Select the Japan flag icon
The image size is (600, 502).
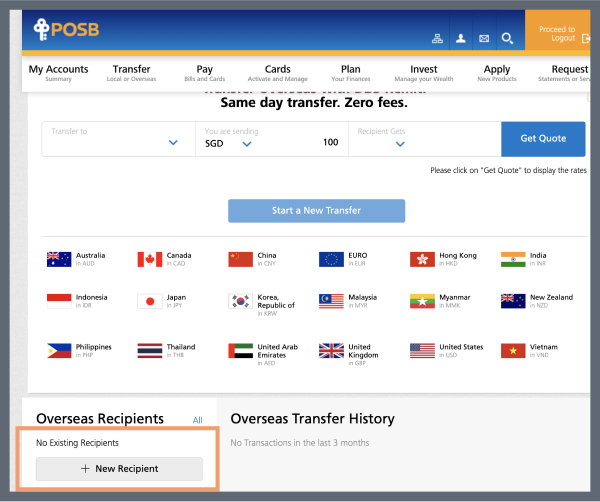point(150,301)
